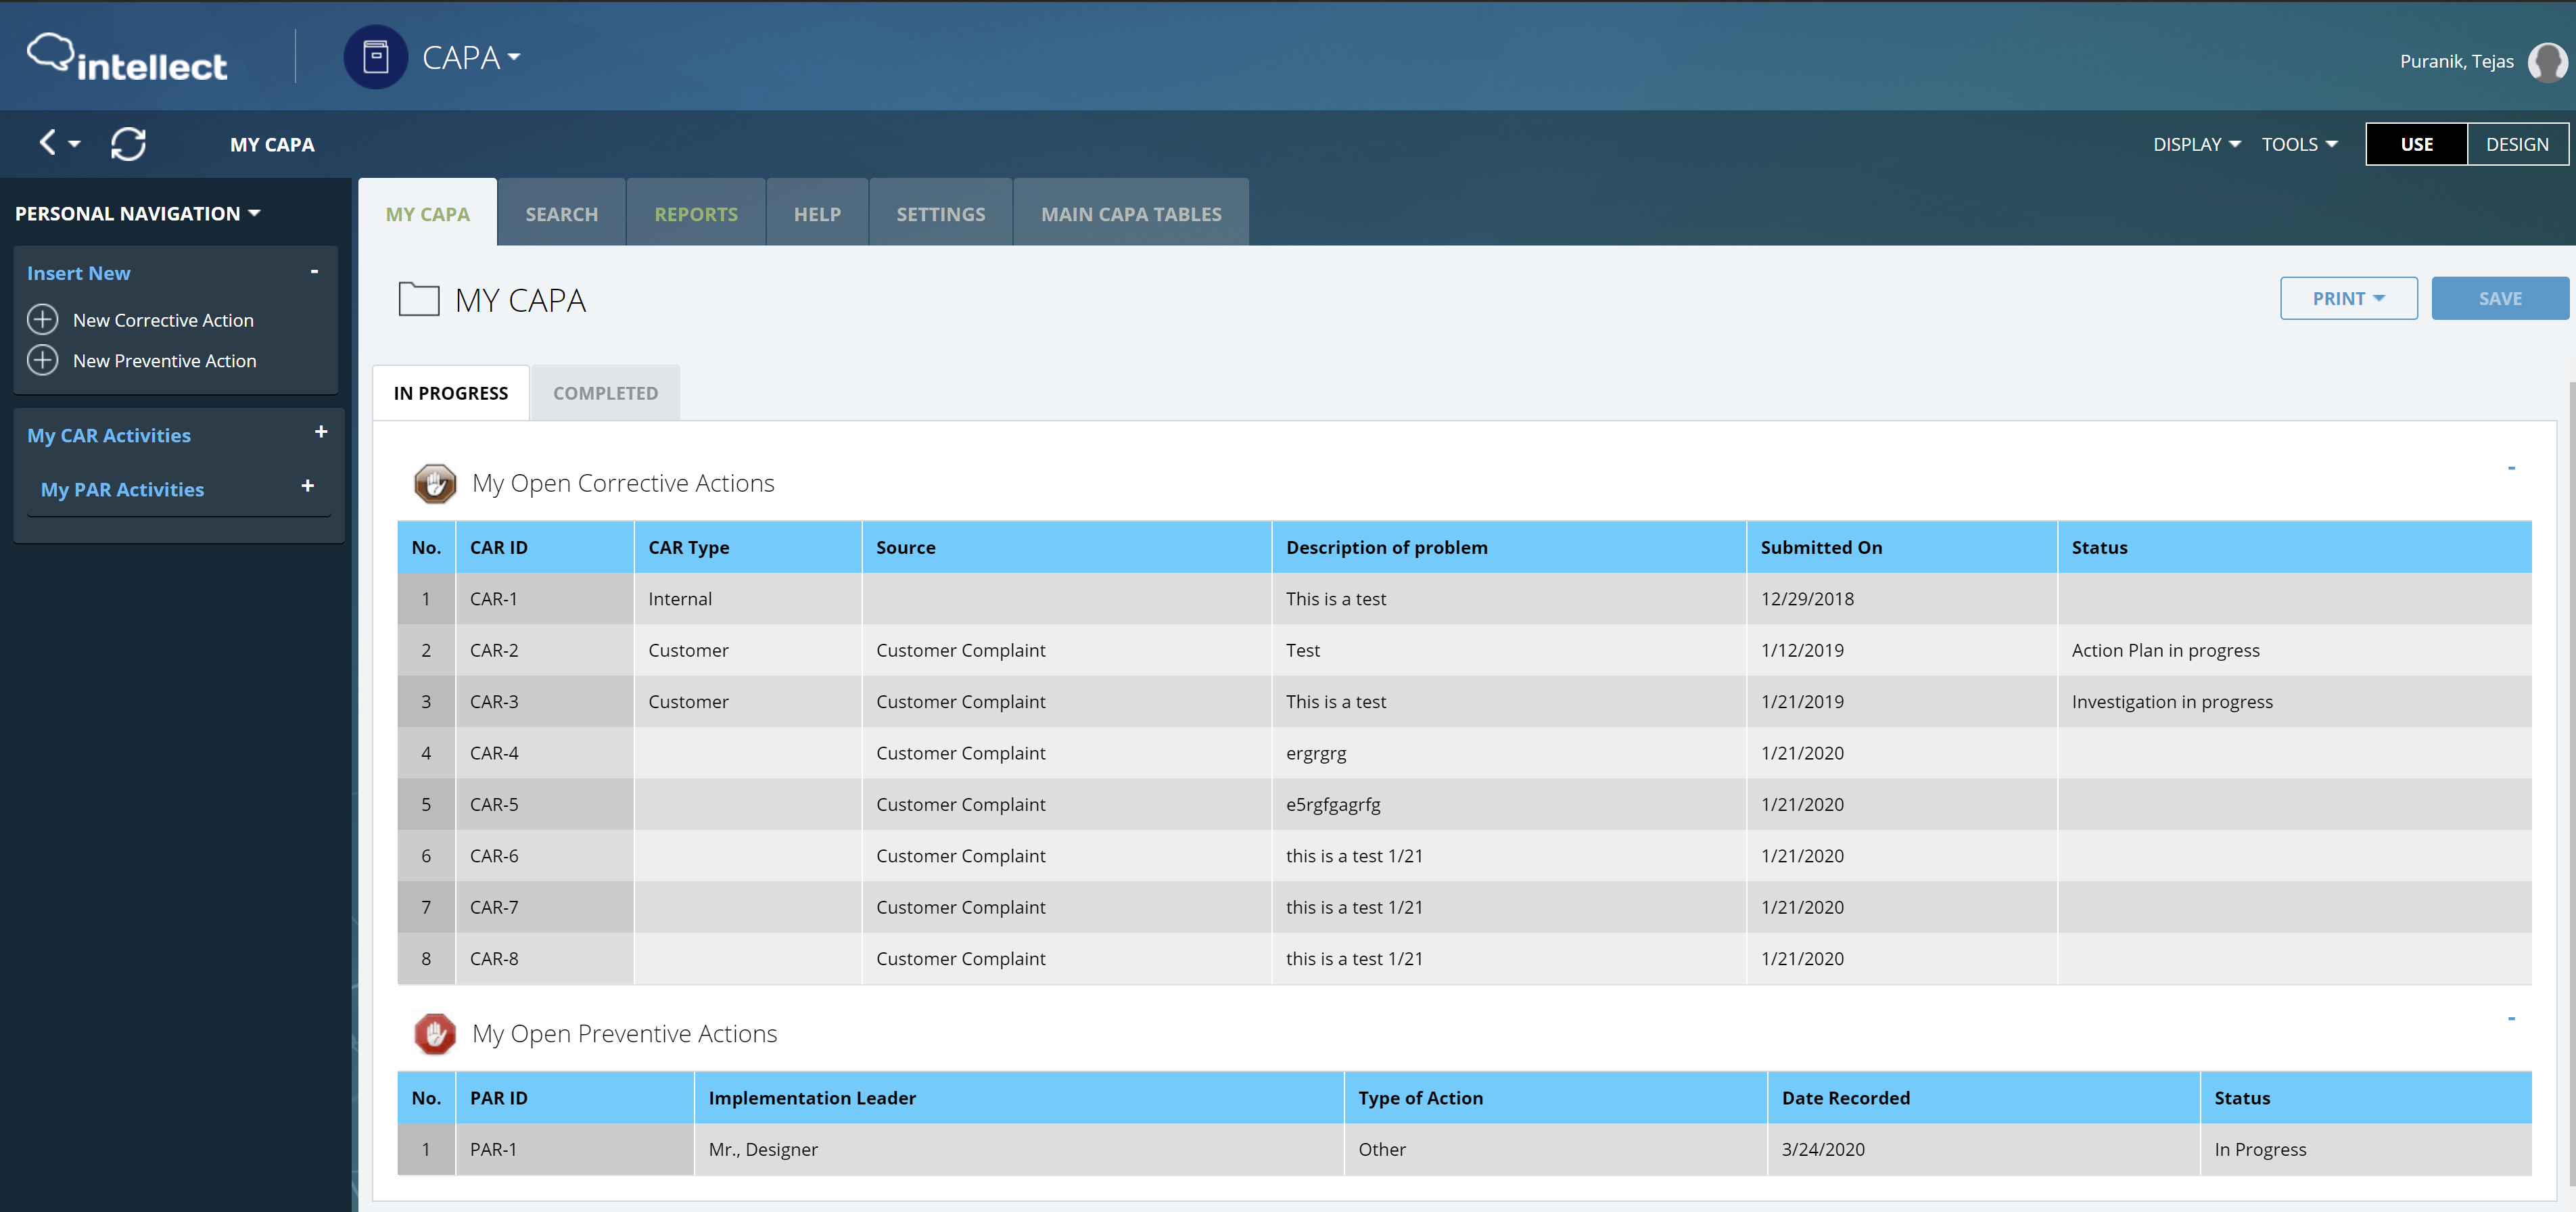
Task: Click plus icon beside New Corrective Action
Action: (42, 320)
